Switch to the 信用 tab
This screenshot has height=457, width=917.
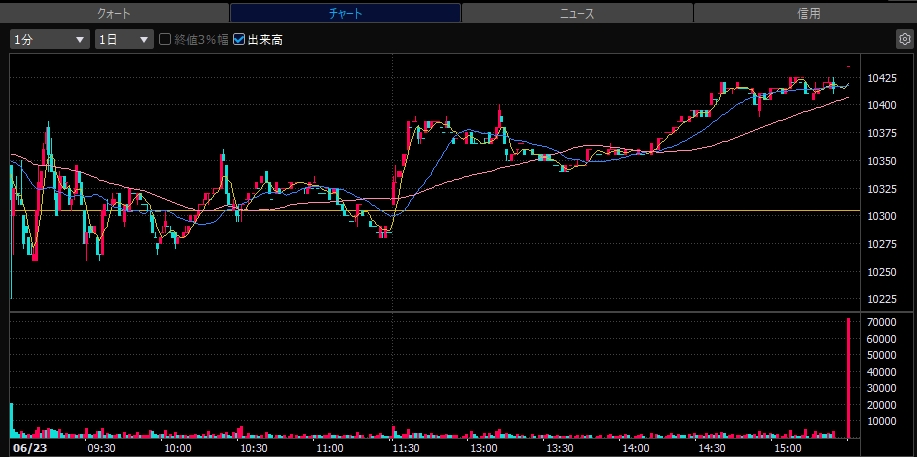coord(805,13)
